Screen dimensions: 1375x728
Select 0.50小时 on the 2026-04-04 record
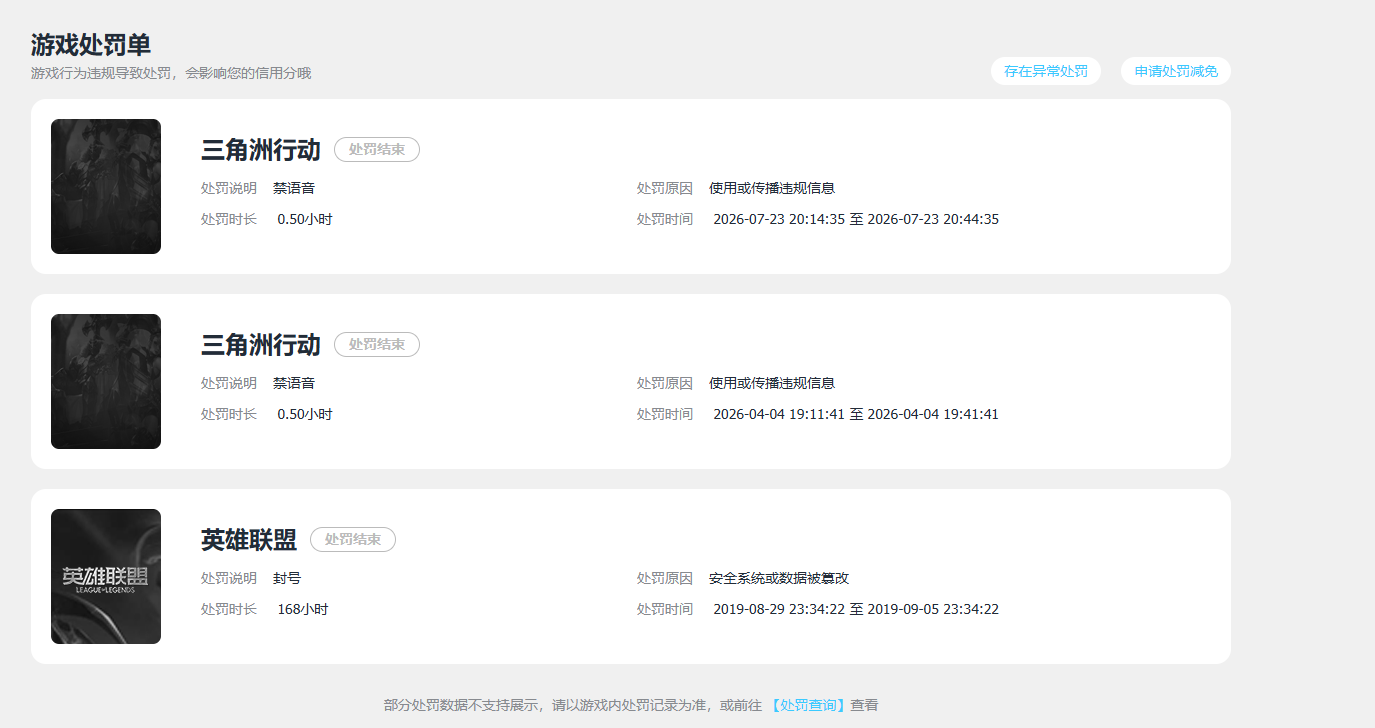tap(305, 414)
